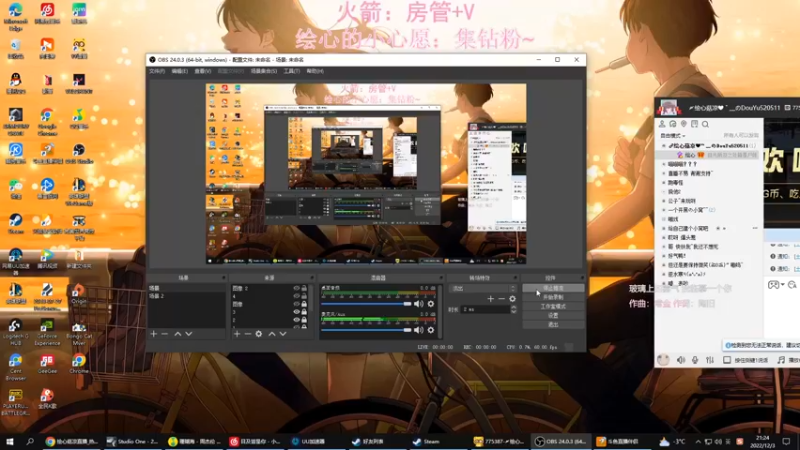Screen dimensions: 800x450
Task: Mute the desktop audio speaker icon
Action: [418, 304]
